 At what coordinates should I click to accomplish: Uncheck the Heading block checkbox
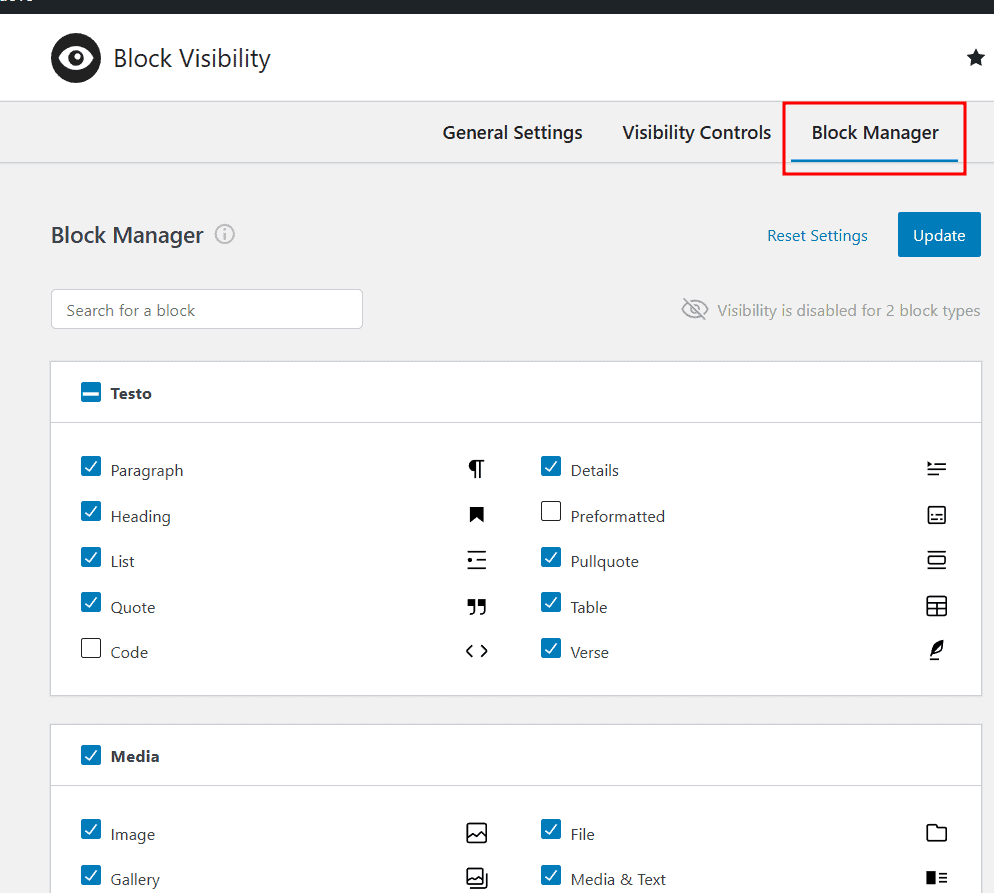tap(91, 511)
